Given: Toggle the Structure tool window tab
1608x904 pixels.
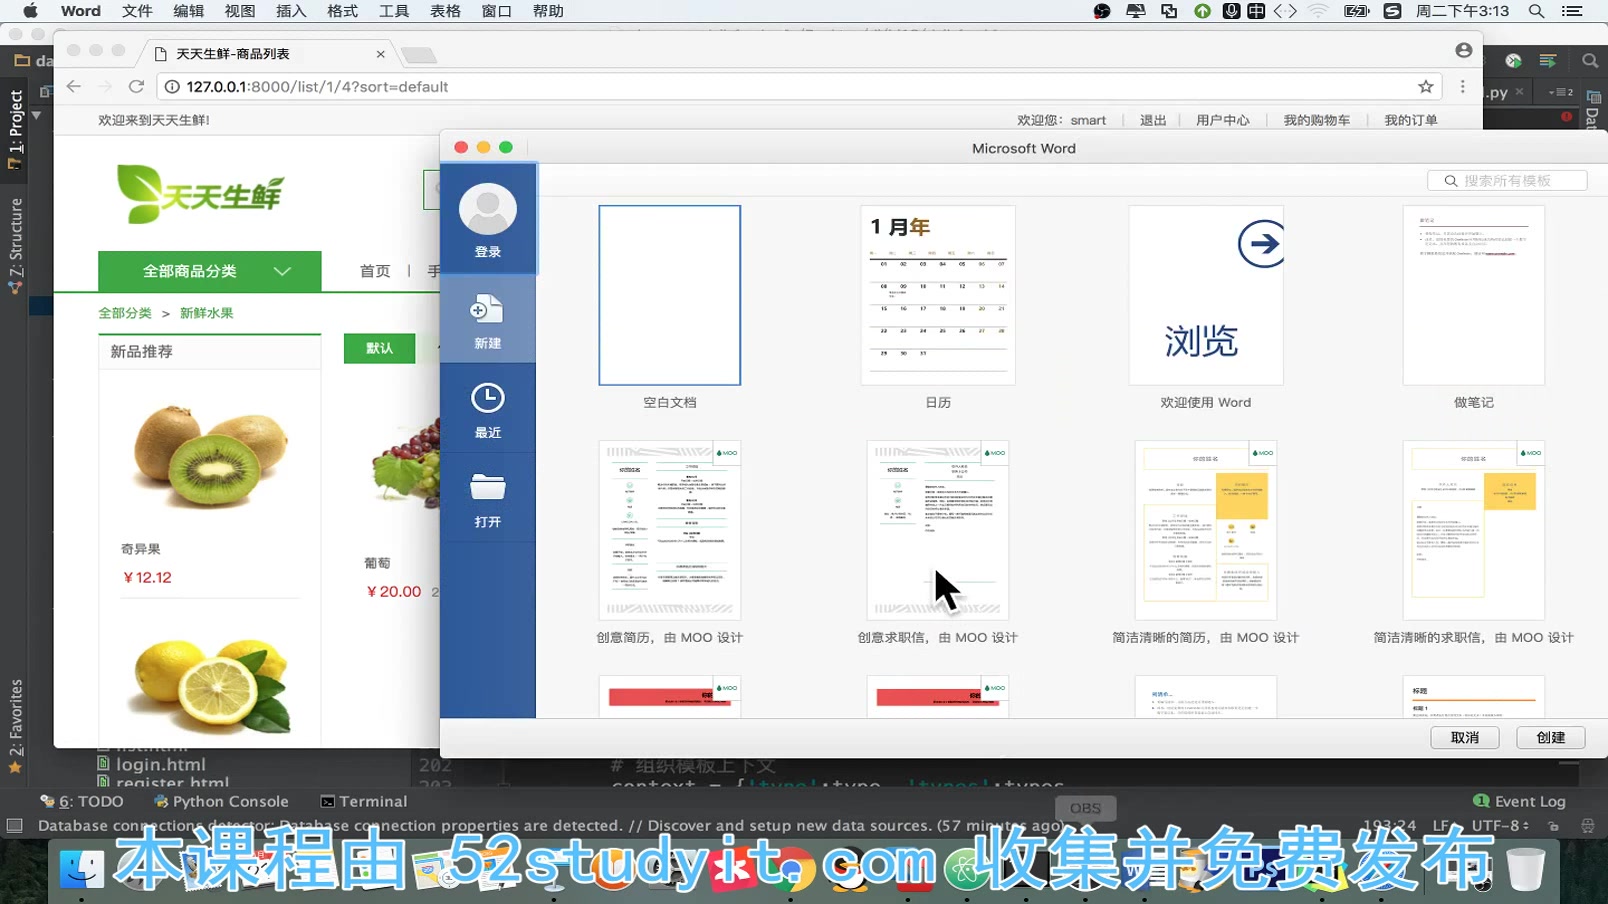Looking at the screenshot, I should (x=14, y=244).
